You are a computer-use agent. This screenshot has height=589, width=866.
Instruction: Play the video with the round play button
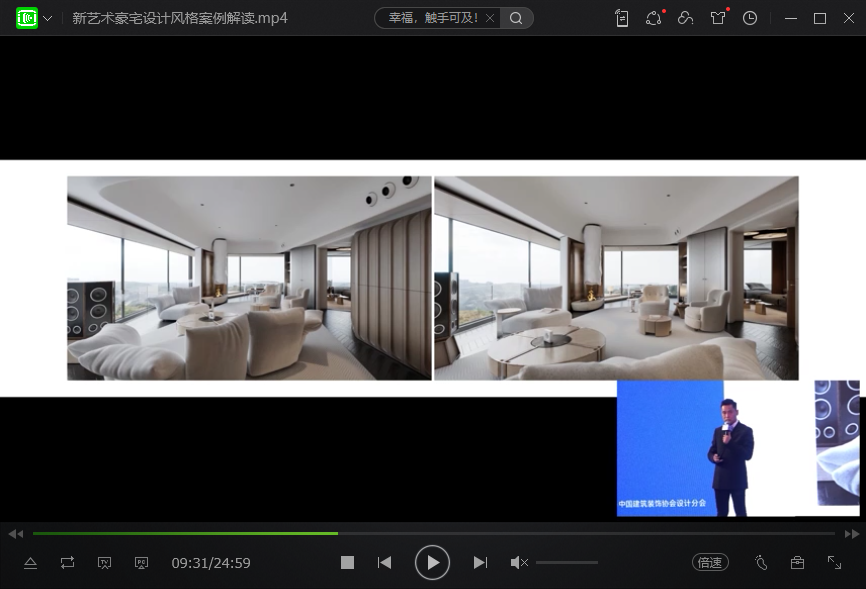[x=432, y=562]
